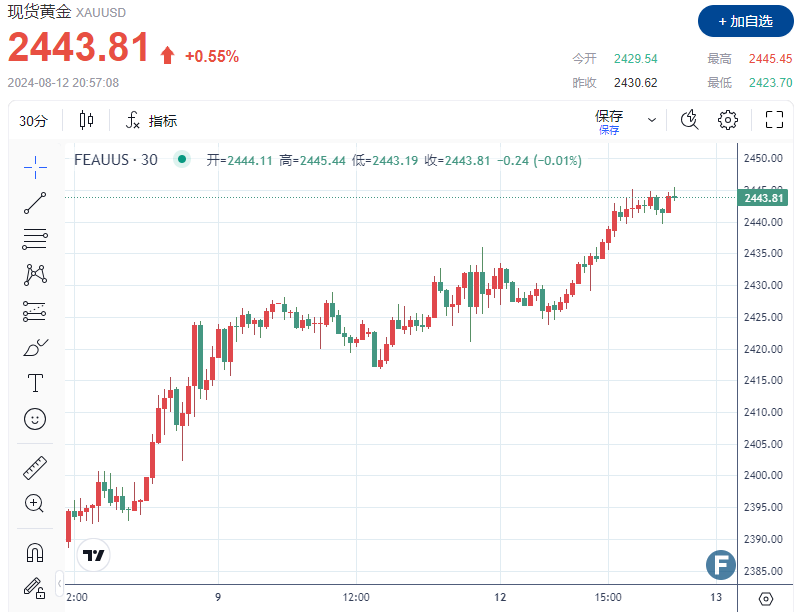799x612 pixels.
Task: Toggle fullscreen mode for the chart
Action: (x=773, y=120)
